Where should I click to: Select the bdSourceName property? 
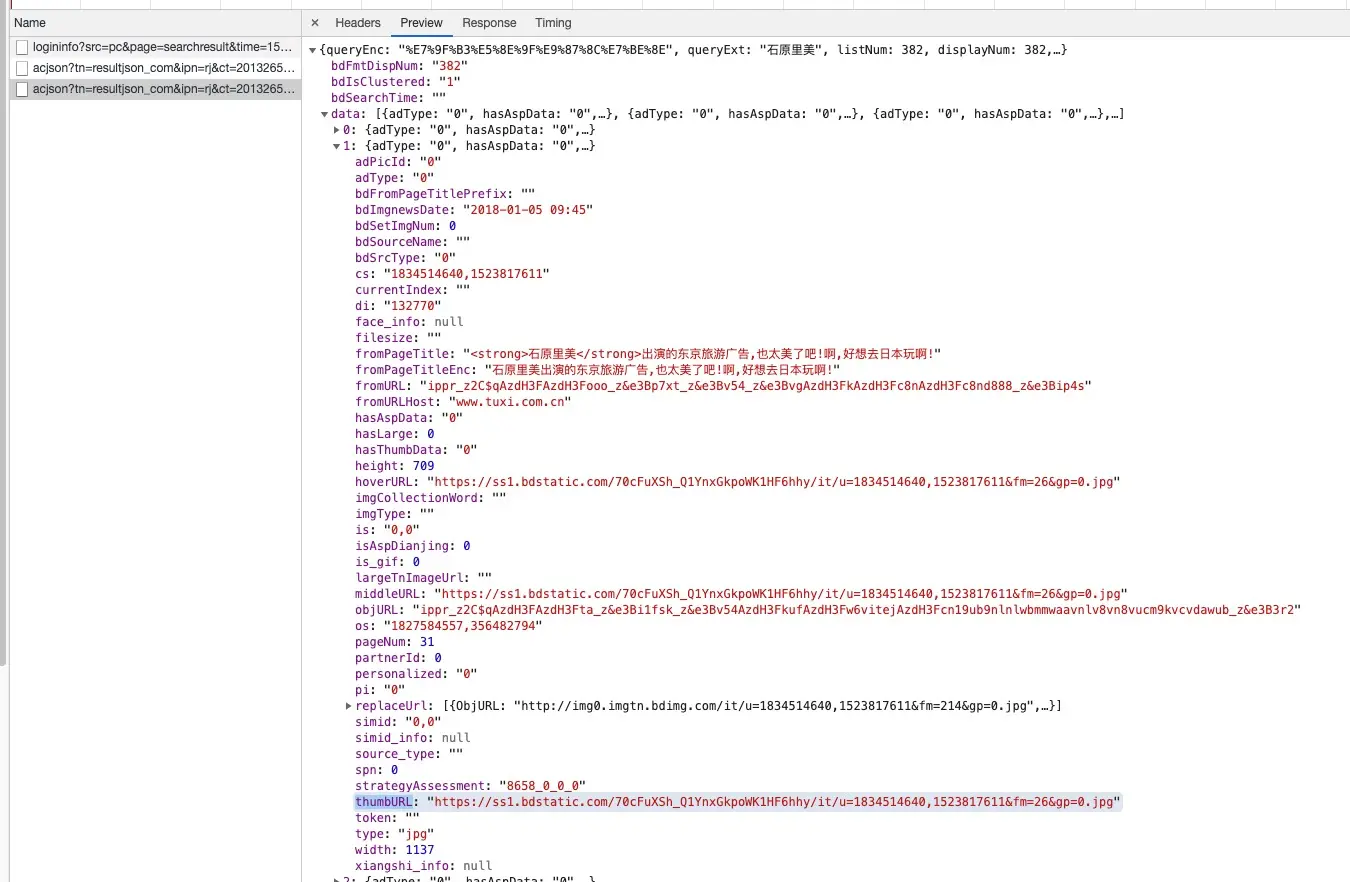click(x=412, y=242)
